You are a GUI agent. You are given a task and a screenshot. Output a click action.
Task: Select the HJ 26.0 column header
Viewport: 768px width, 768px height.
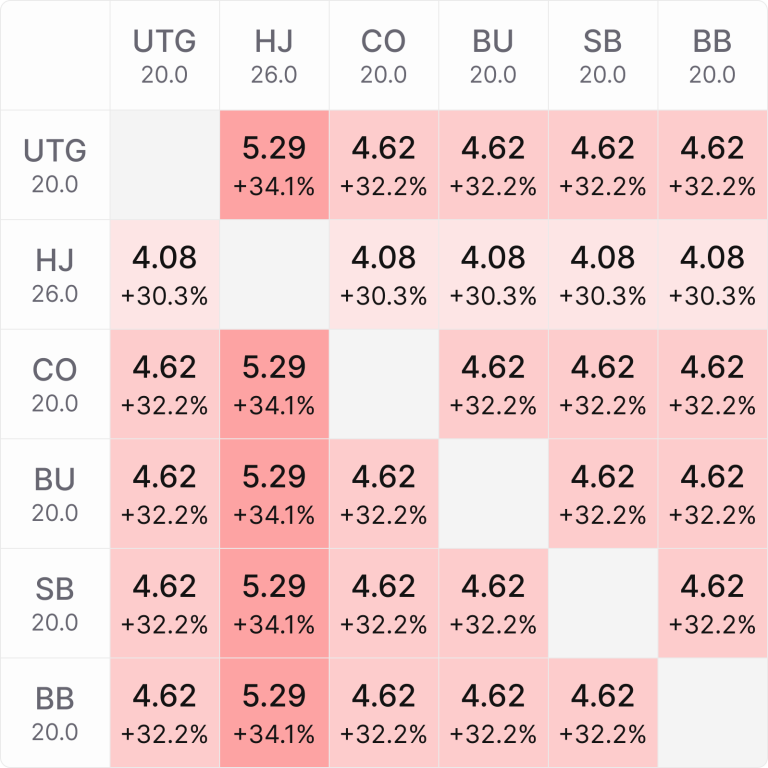pos(274,56)
